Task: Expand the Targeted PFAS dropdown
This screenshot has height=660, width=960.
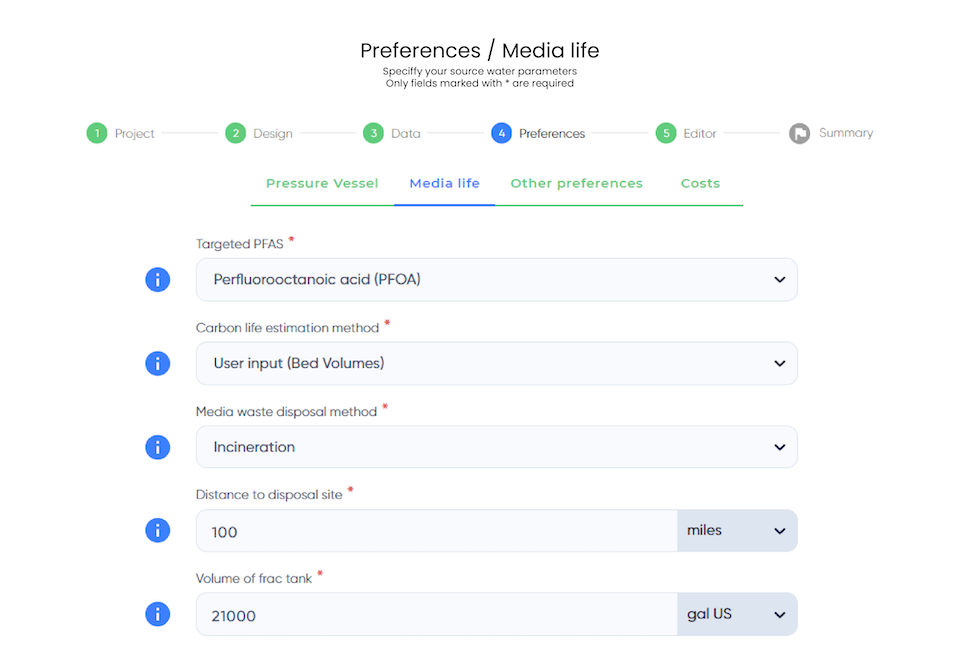Action: pyautogui.click(x=497, y=280)
